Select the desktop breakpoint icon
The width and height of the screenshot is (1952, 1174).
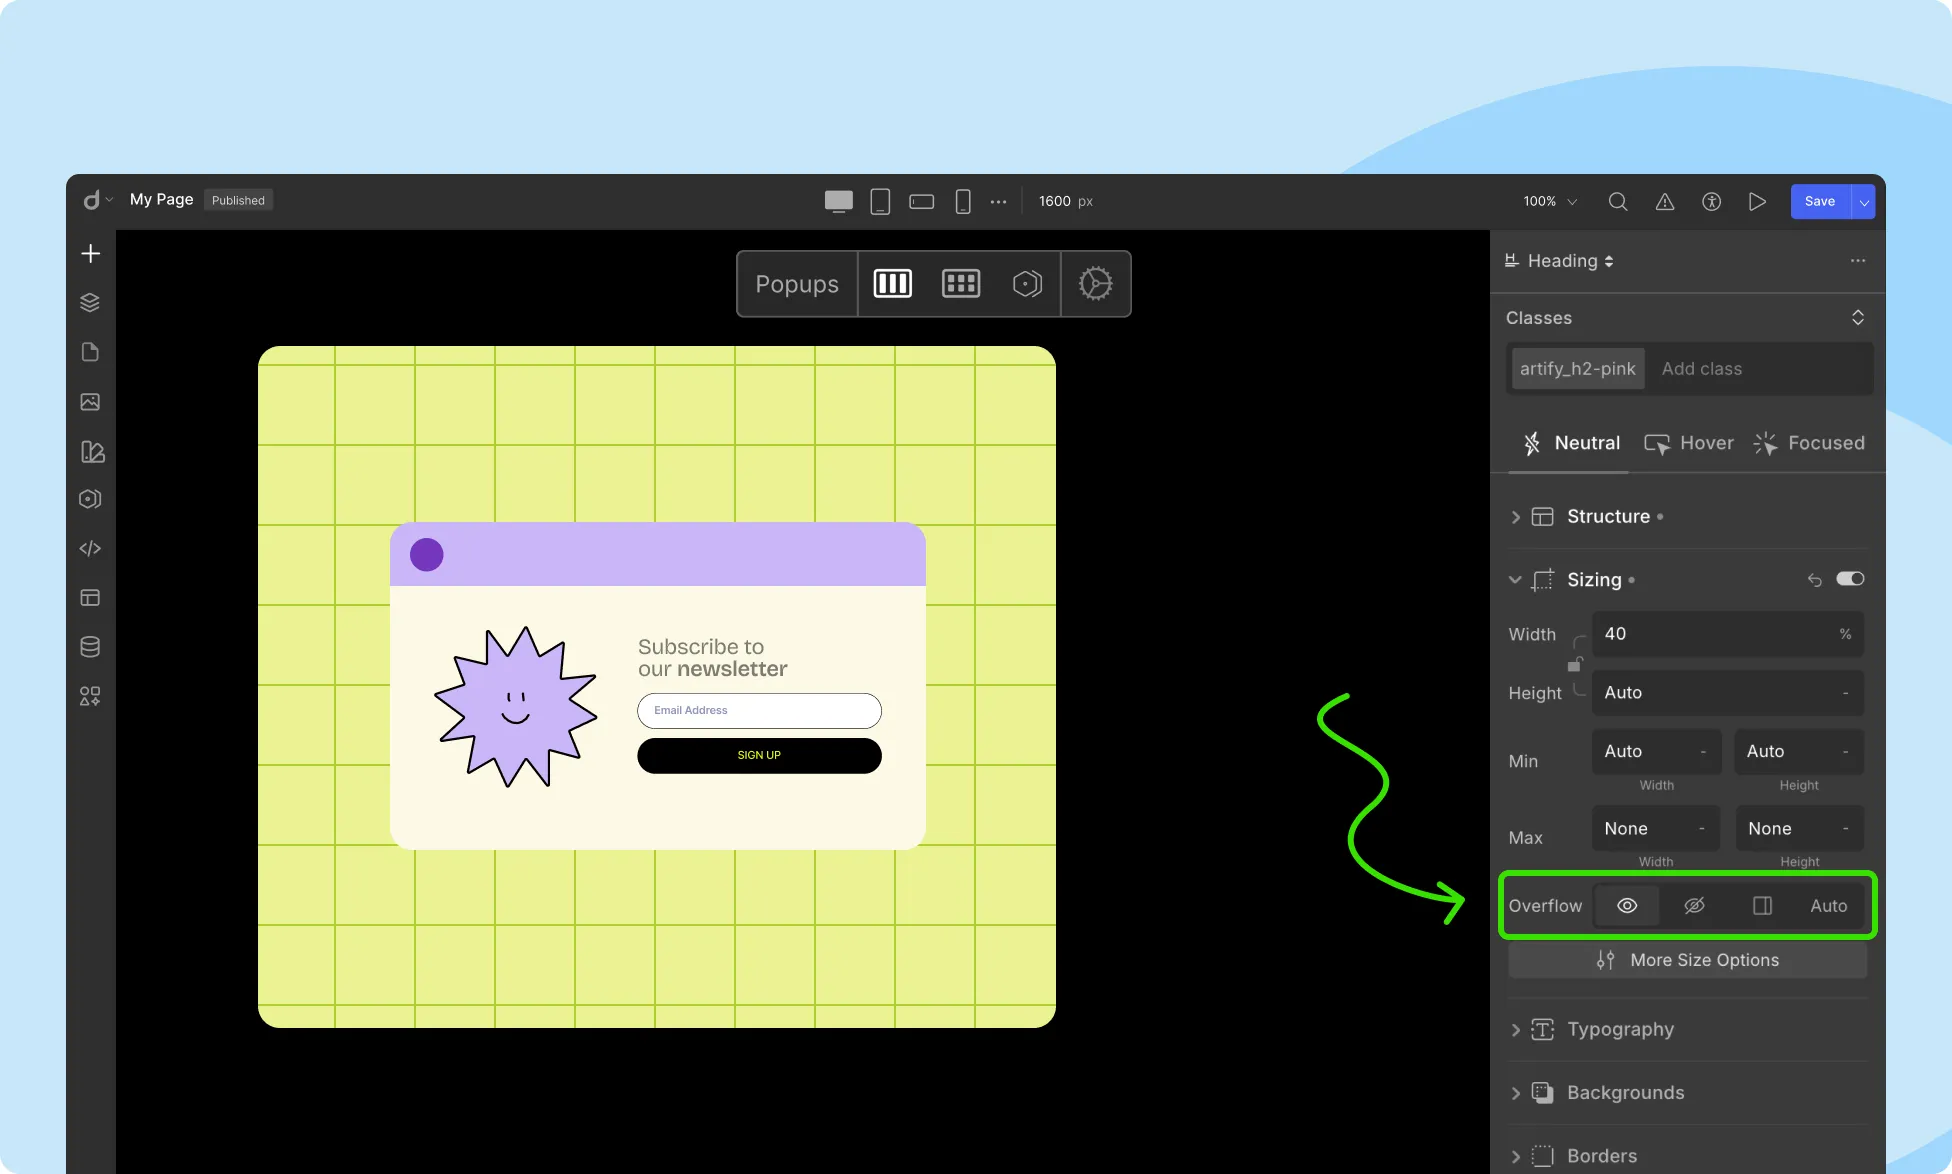(x=838, y=201)
